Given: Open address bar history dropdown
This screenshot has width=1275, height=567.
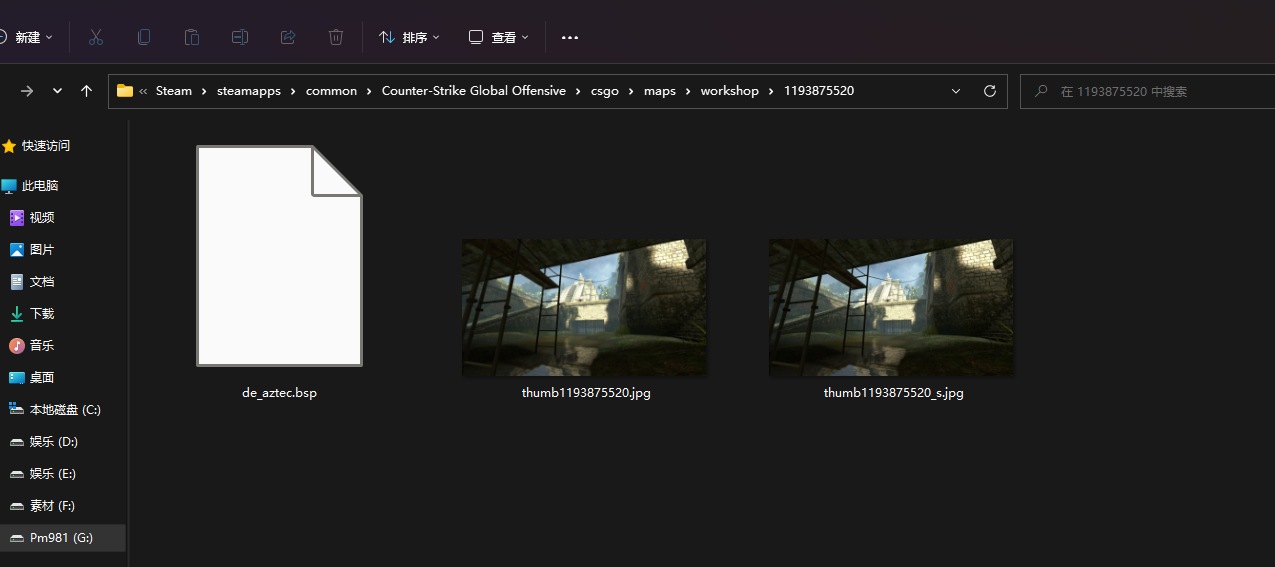Looking at the screenshot, I should coord(956,91).
